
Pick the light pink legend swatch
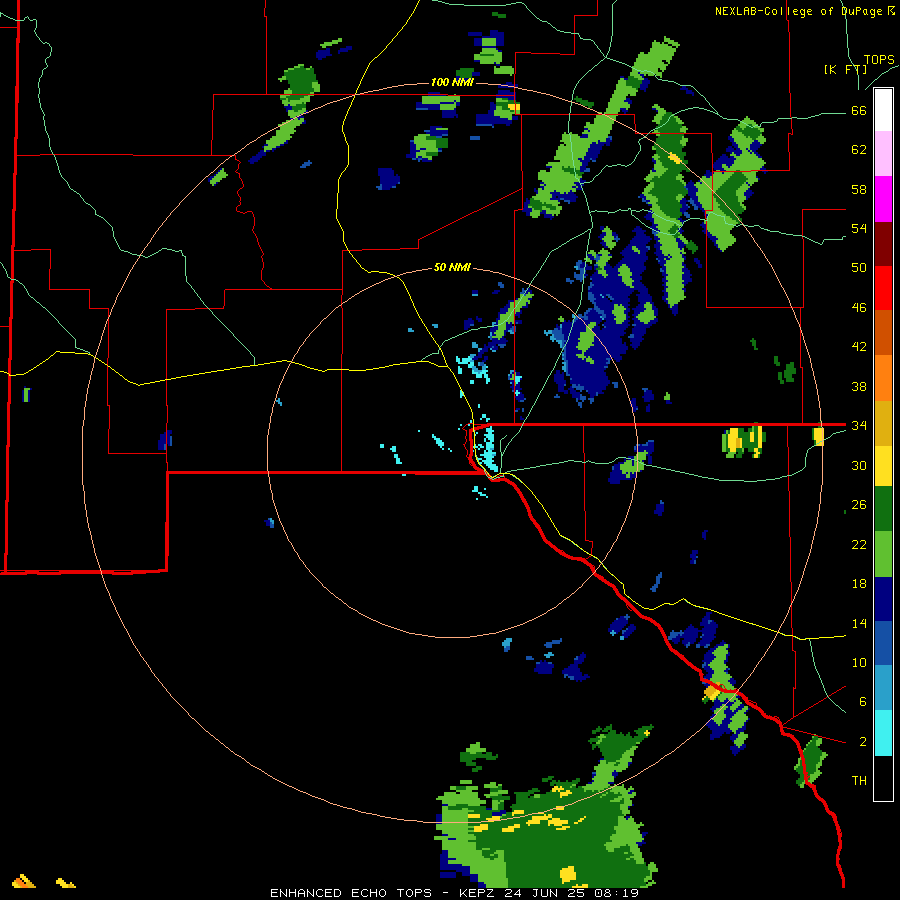[883, 153]
